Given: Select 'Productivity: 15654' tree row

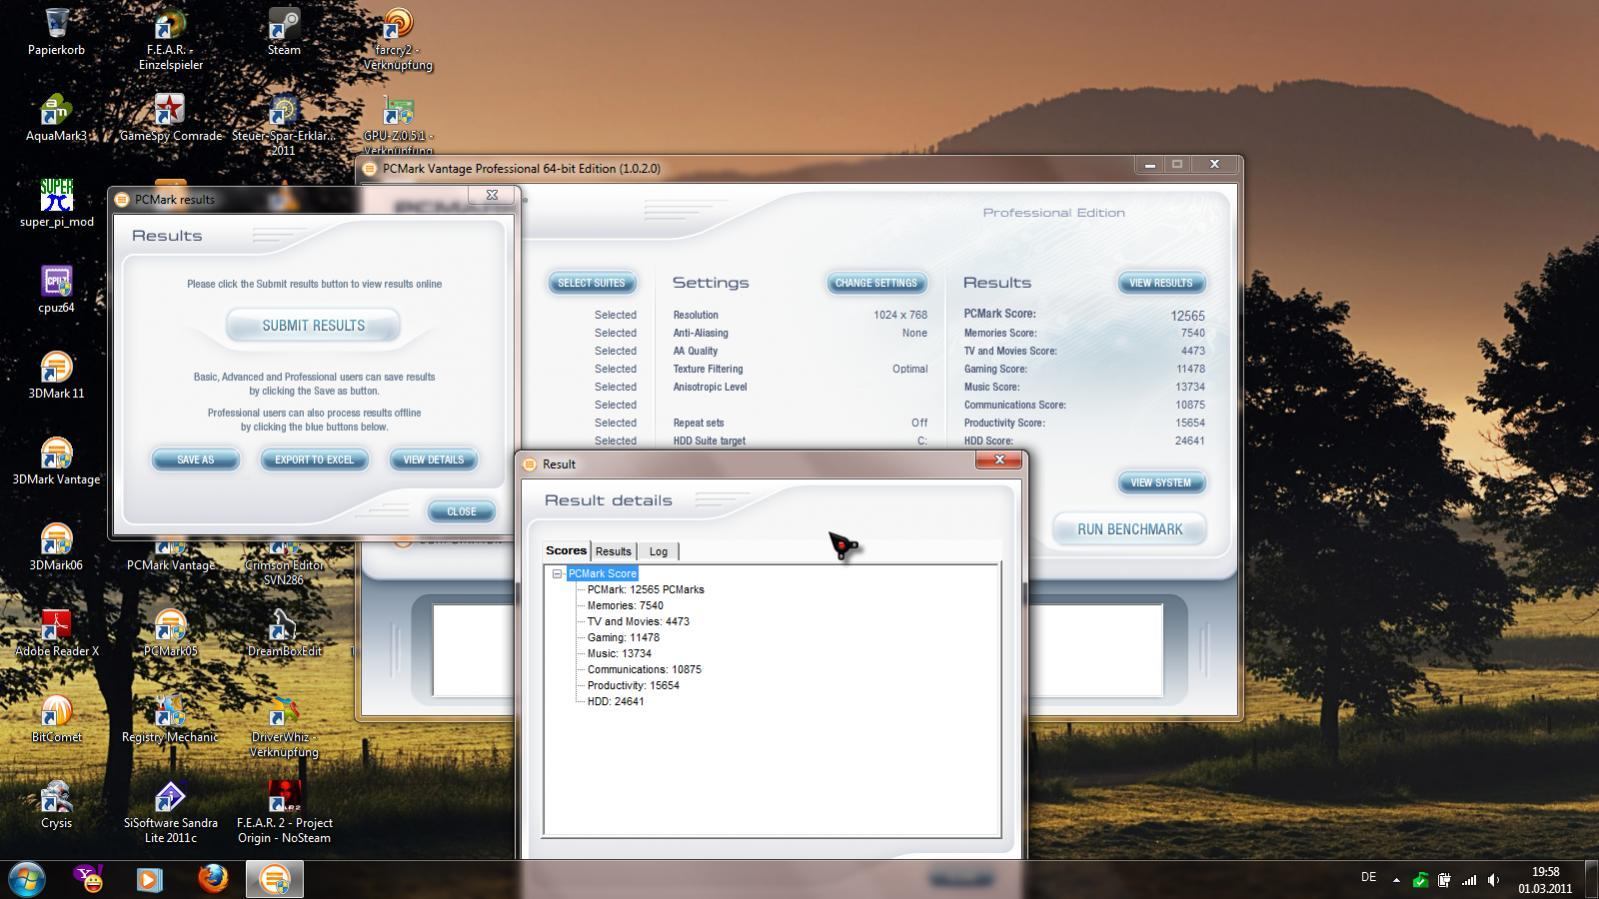Looking at the screenshot, I should [633, 686].
